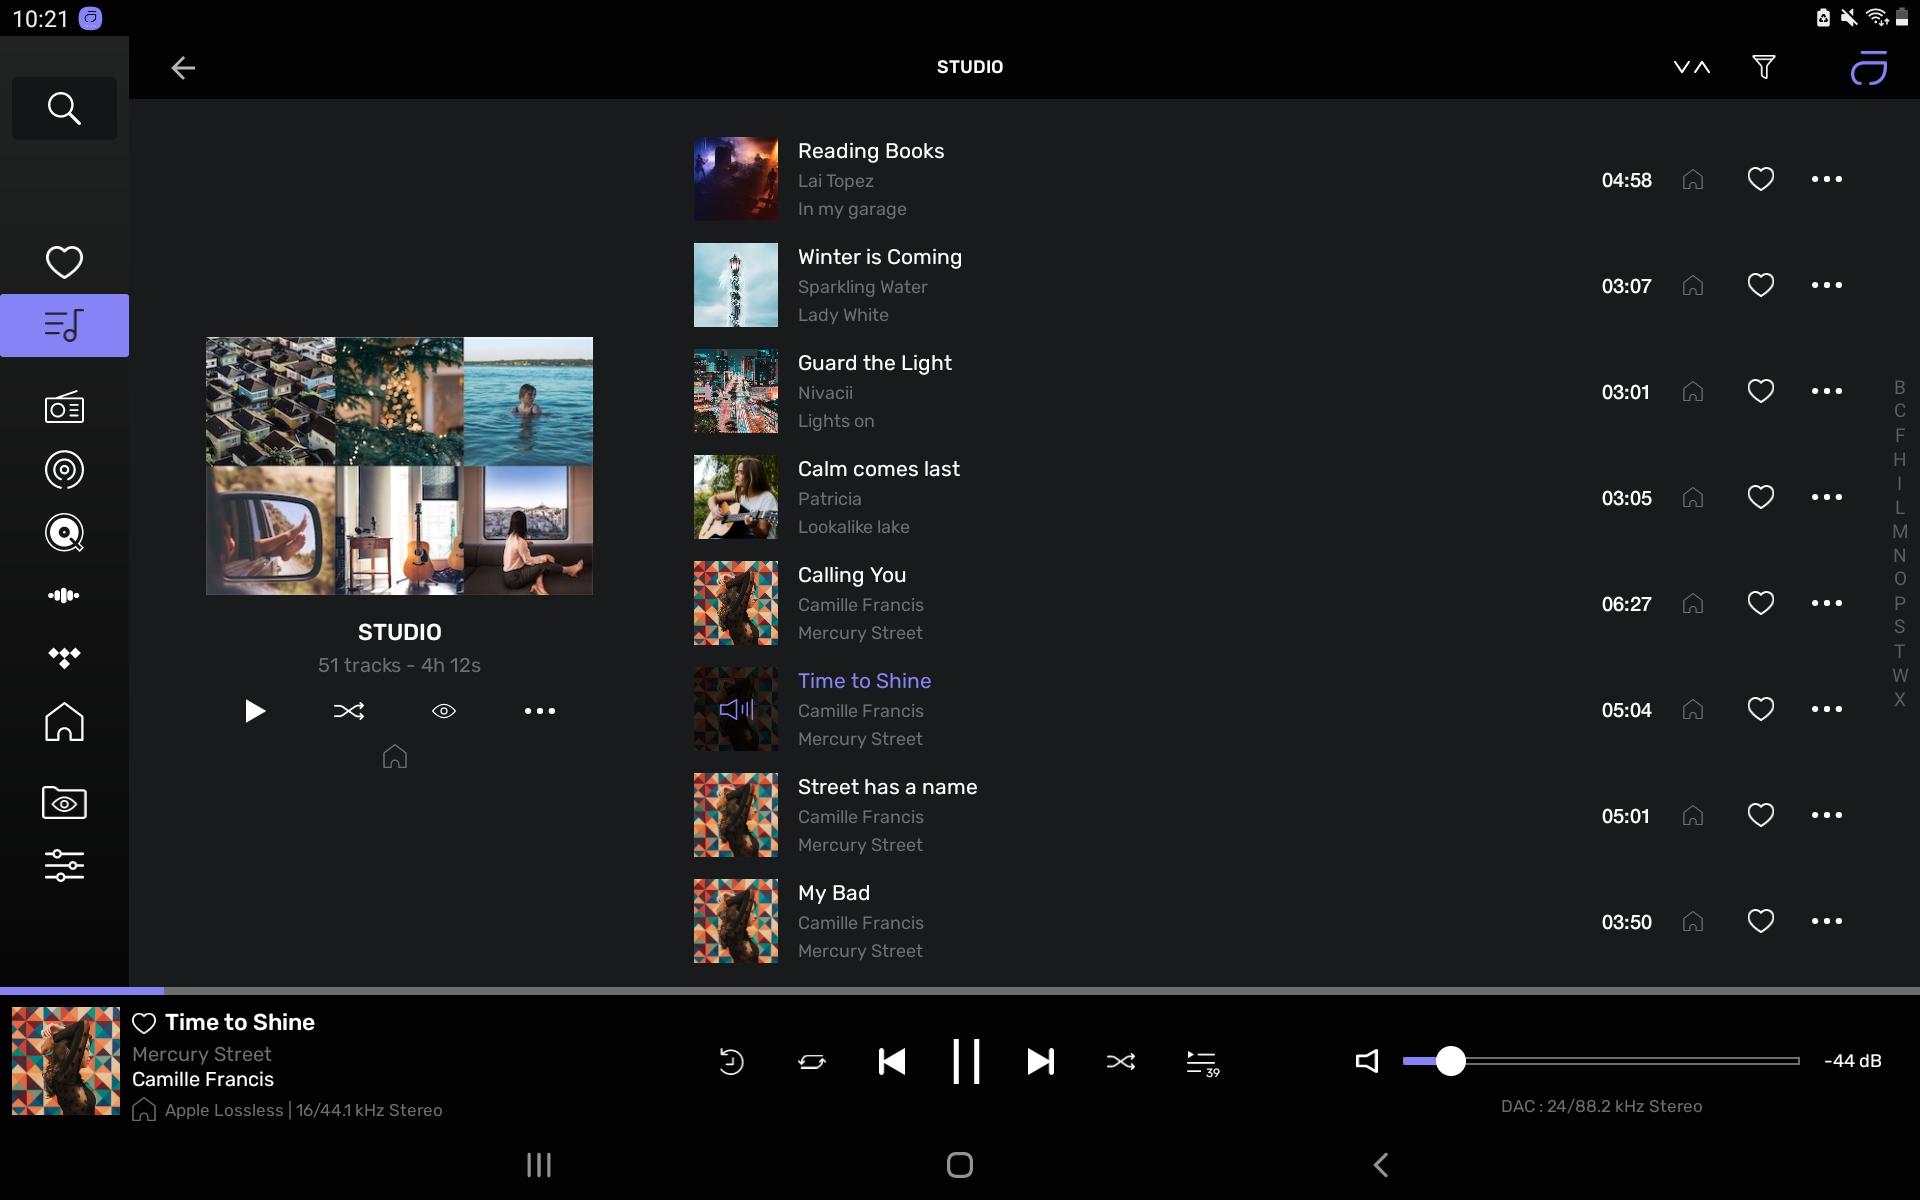Jump to letter M in the index
Viewport: 1920px width, 1200px height.
click(x=1899, y=531)
